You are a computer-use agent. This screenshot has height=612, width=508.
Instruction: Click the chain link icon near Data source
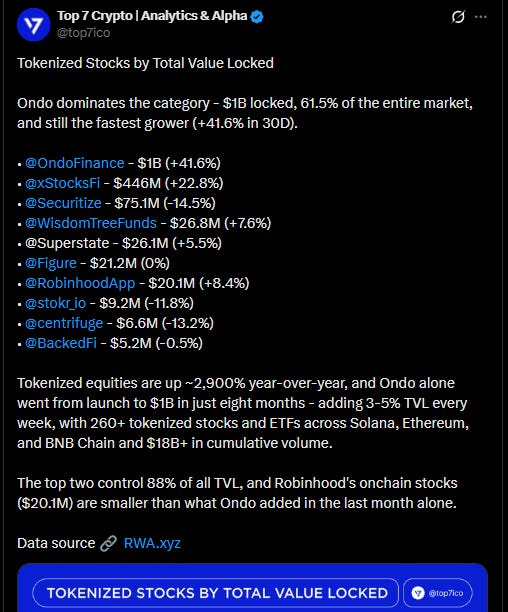[108, 543]
